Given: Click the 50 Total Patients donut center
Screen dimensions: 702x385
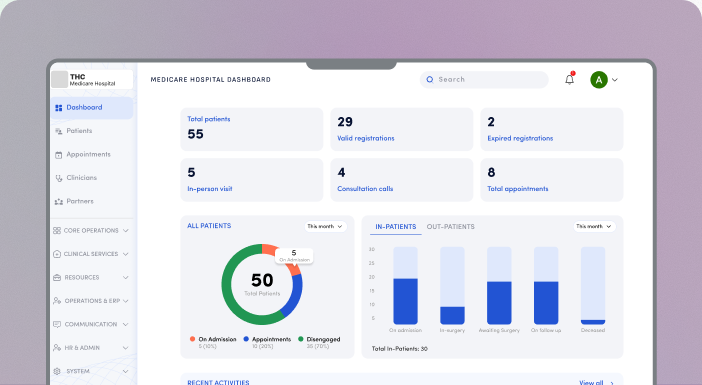Looking at the screenshot, I should tap(262, 284).
